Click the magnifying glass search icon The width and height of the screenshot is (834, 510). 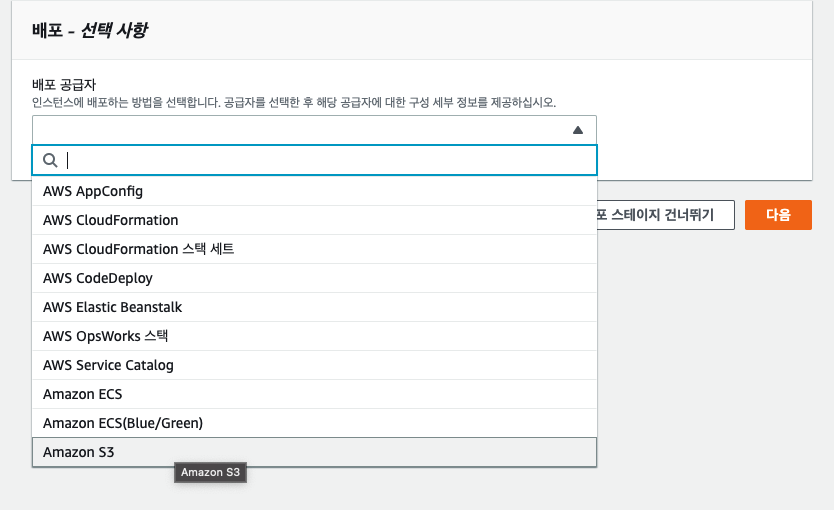[x=50, y=160]
